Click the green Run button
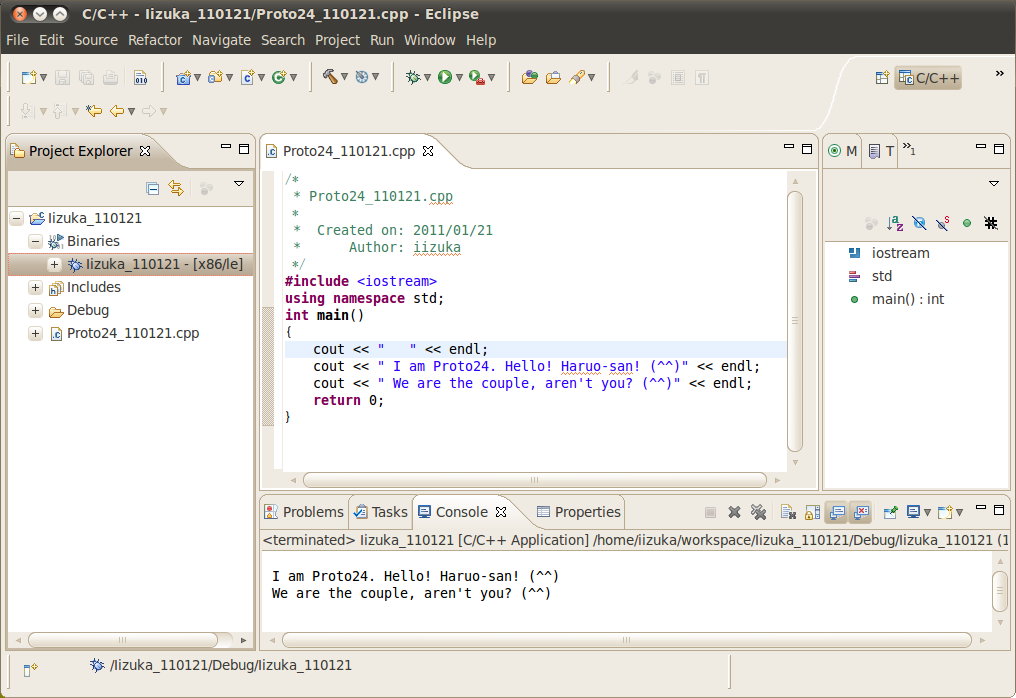This screenshot has height=698, width=1016. (x=444, y=78)
